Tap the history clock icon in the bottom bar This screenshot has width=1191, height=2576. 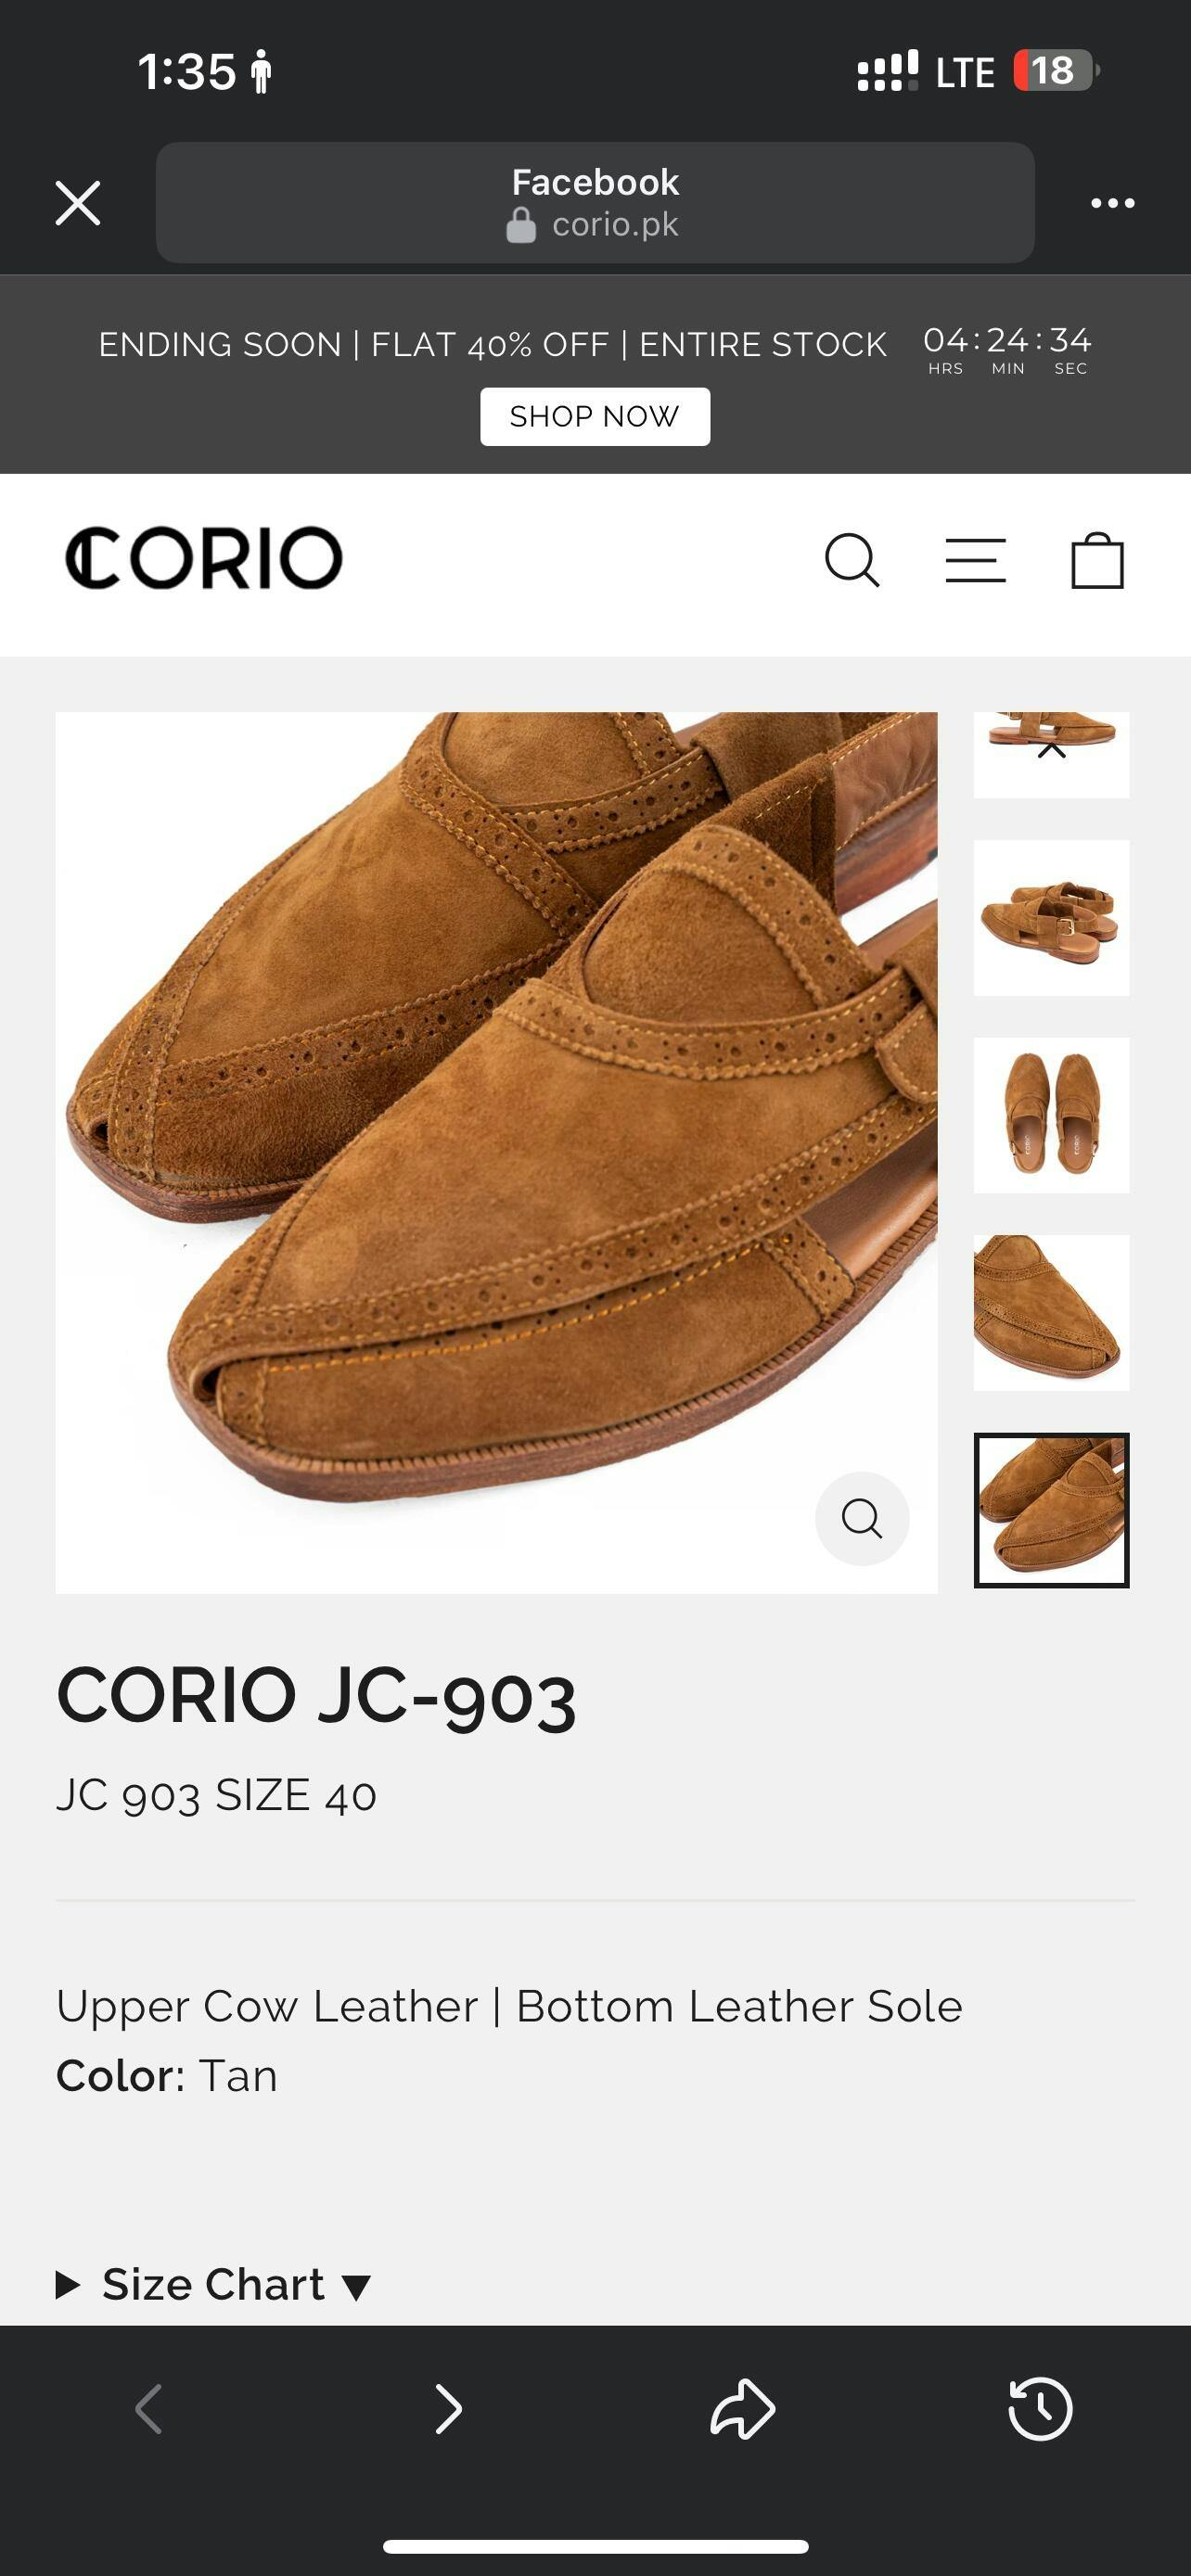tap(1040, 2408)
